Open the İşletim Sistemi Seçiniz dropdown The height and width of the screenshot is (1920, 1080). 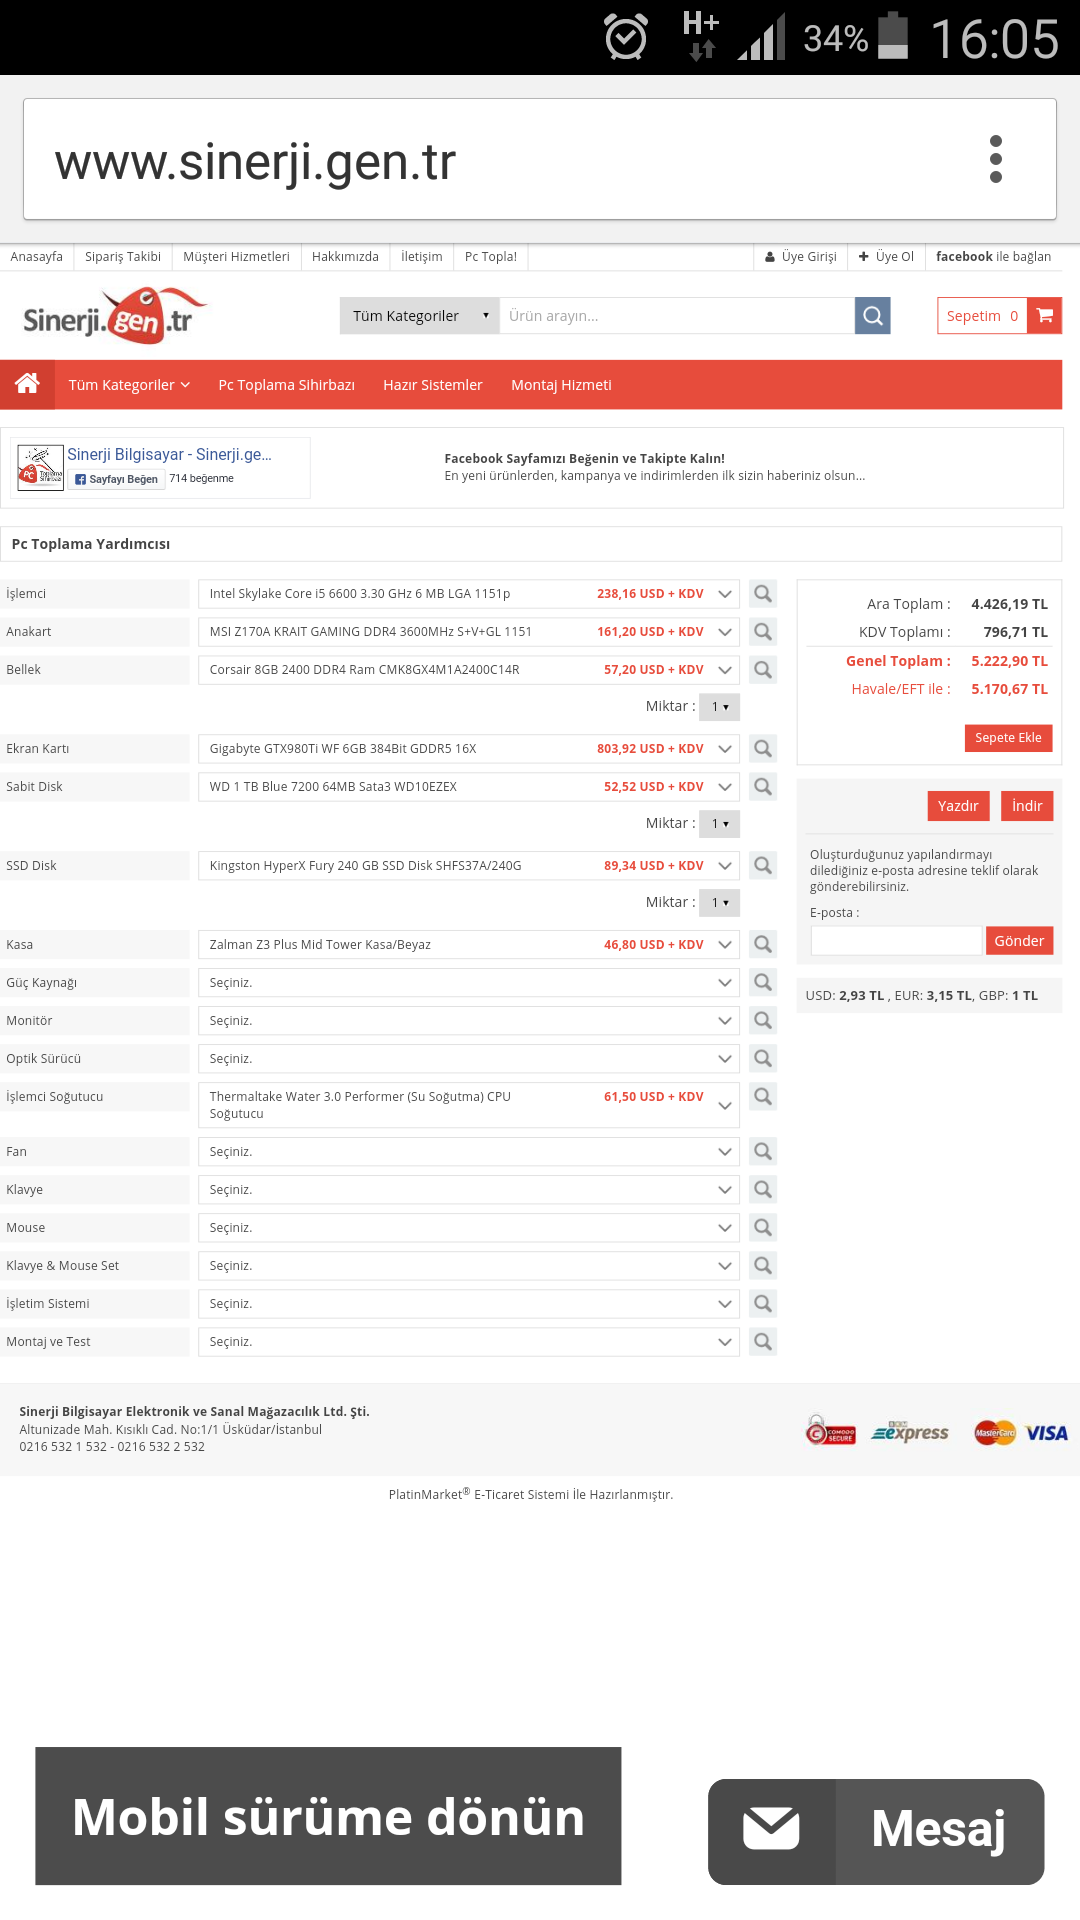point(469,1304)
